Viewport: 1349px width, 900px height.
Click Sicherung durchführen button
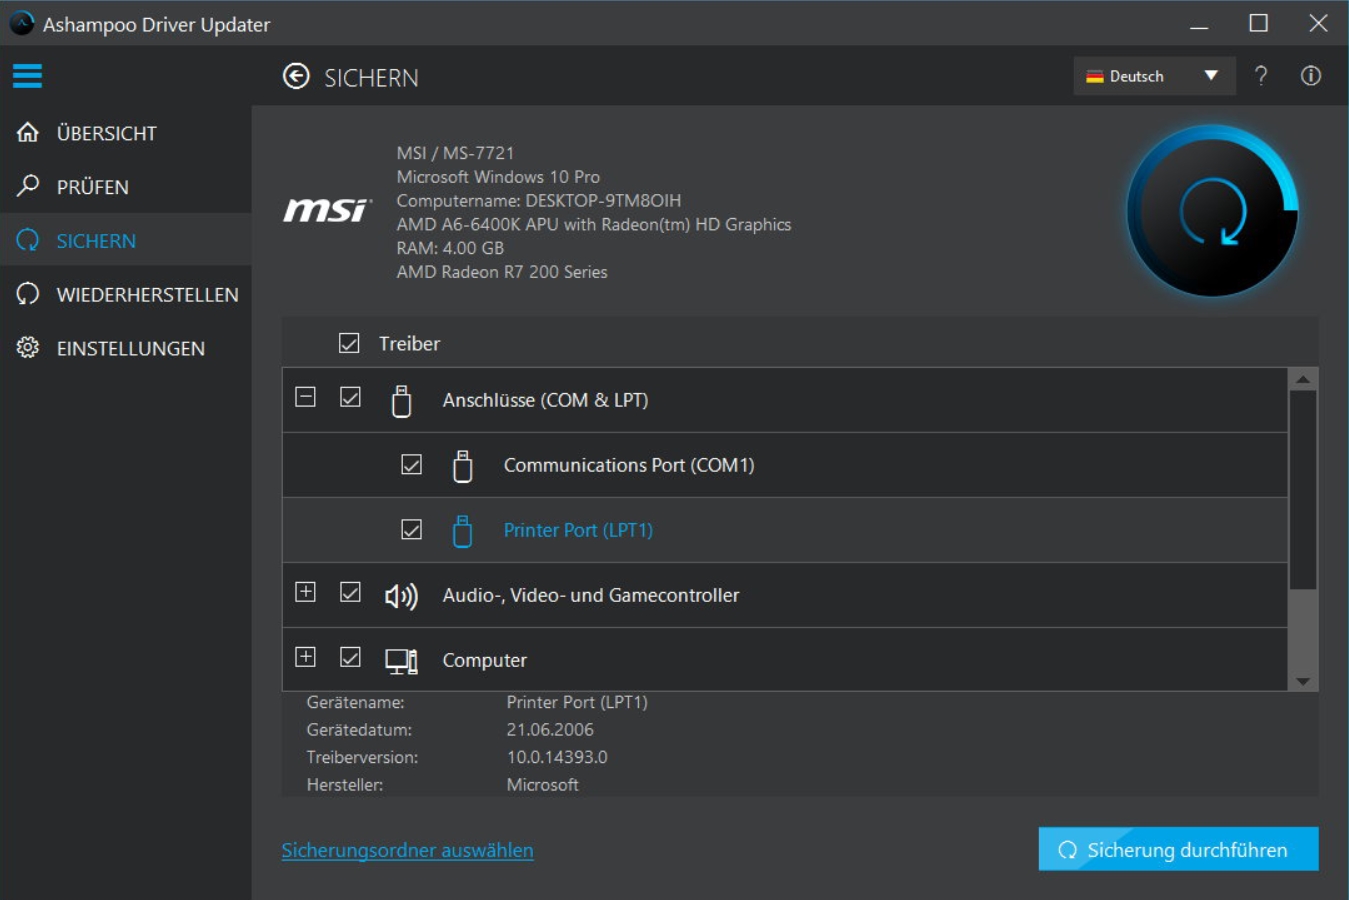1178,849
